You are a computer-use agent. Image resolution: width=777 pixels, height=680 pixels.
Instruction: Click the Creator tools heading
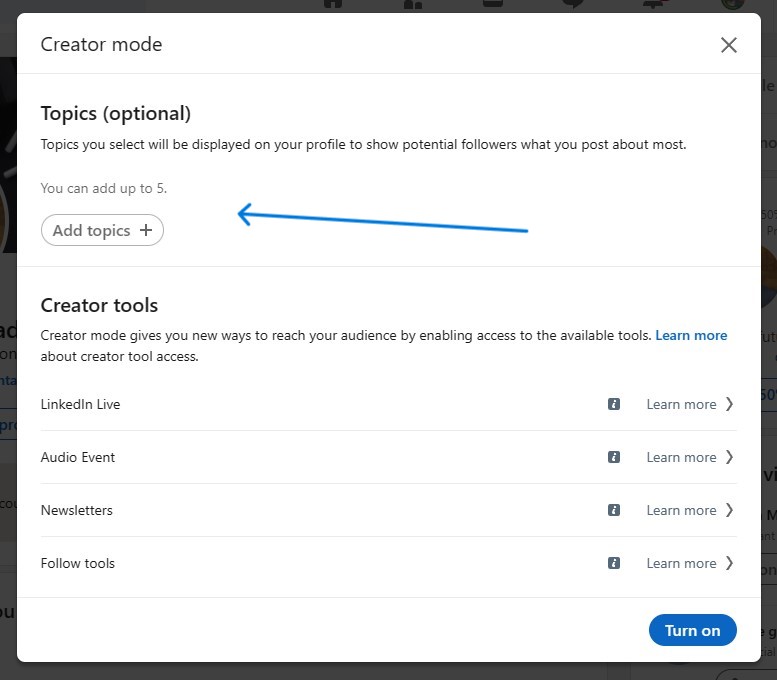pos(99,305)
